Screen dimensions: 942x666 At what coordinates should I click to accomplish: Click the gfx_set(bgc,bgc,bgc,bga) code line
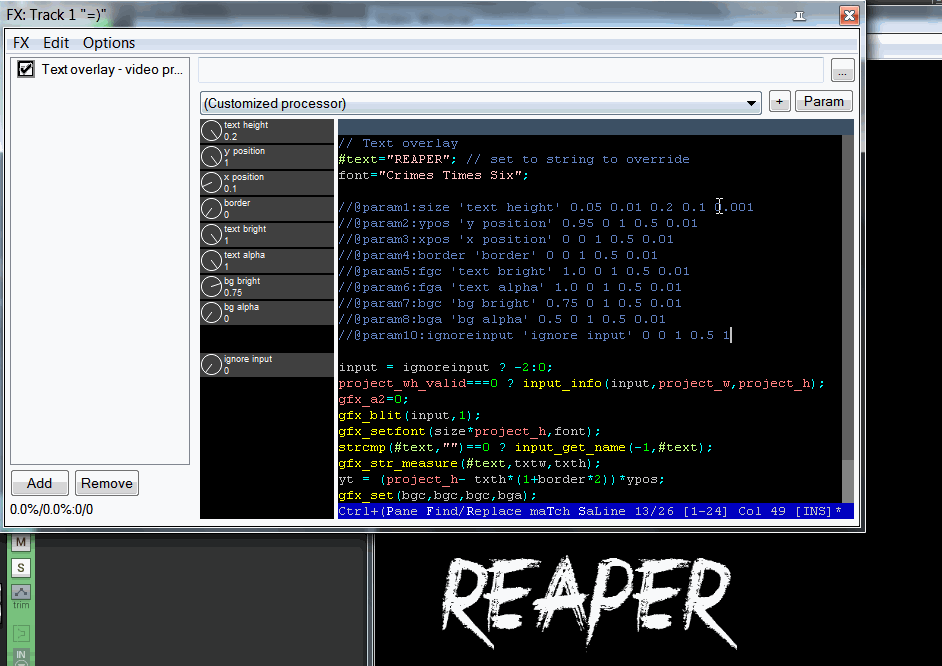pyautogui.click(x=437, y=495)
